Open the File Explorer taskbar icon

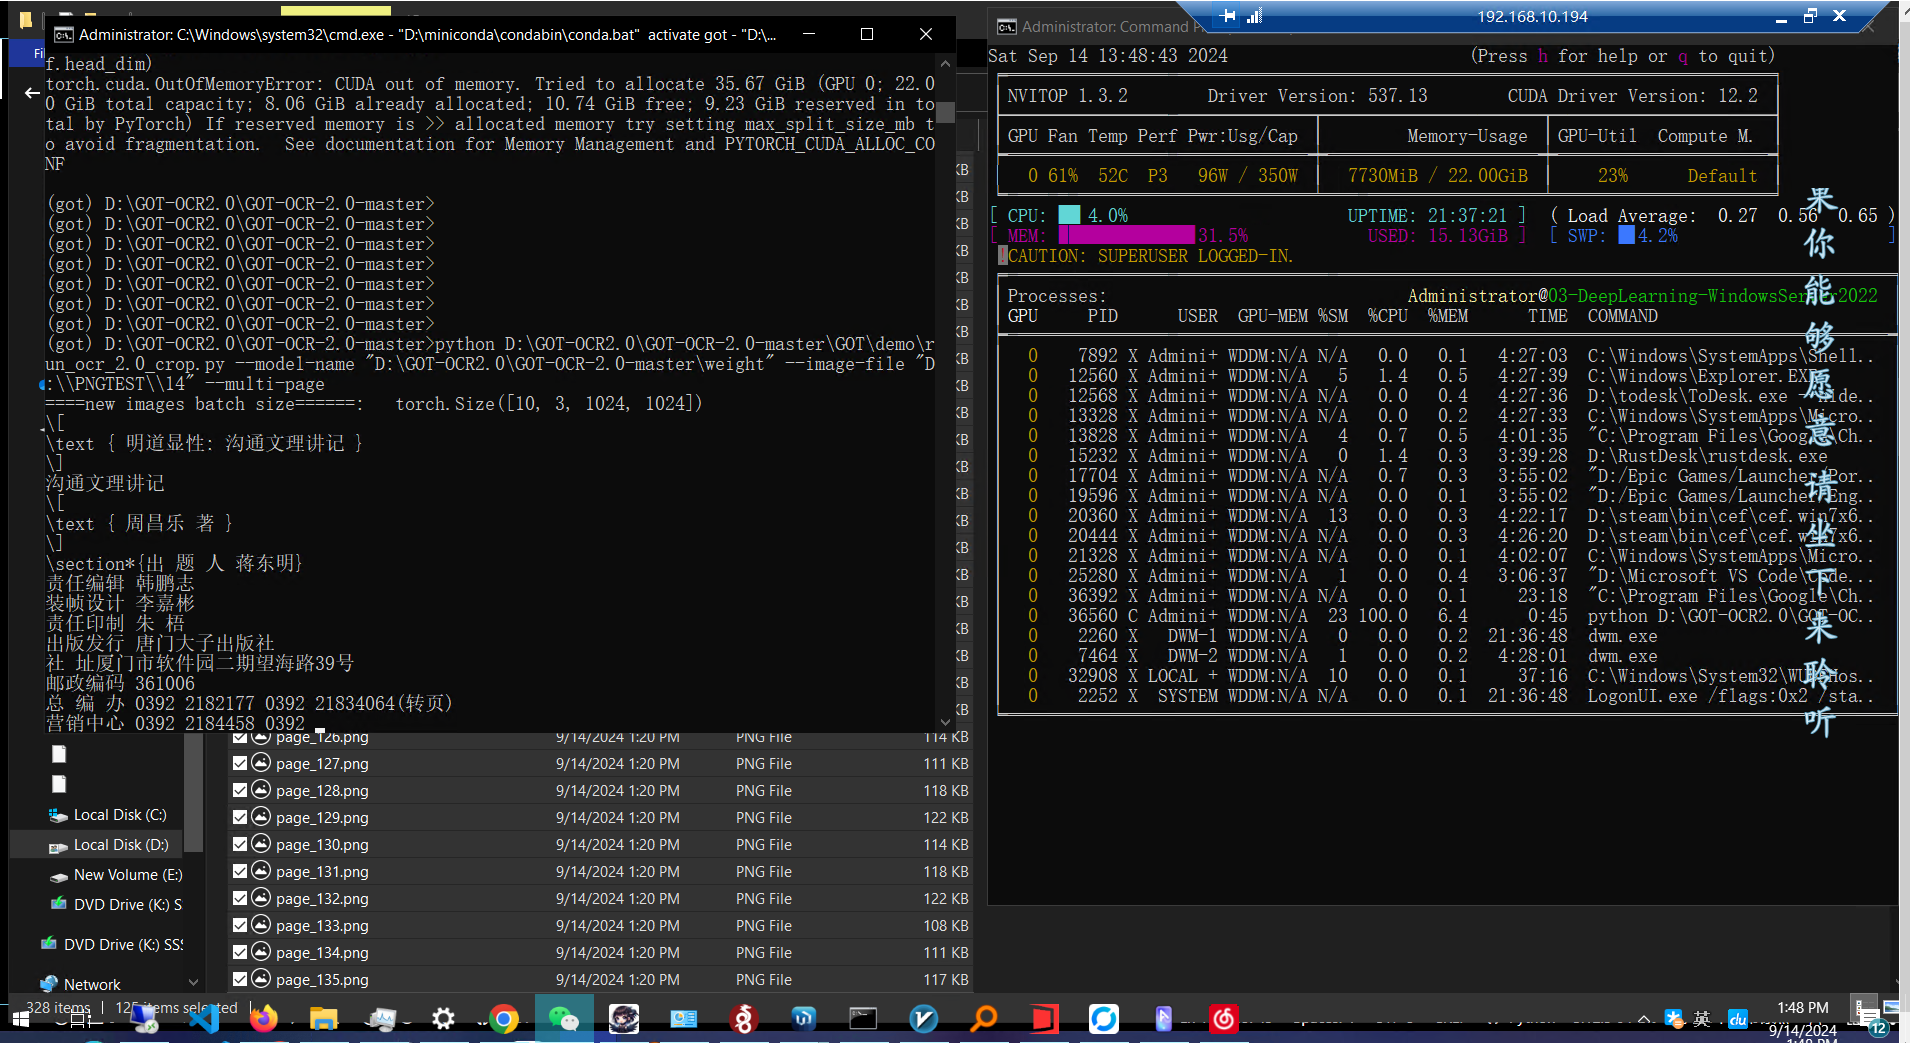pyautogui.click(x=324, y=1019)
